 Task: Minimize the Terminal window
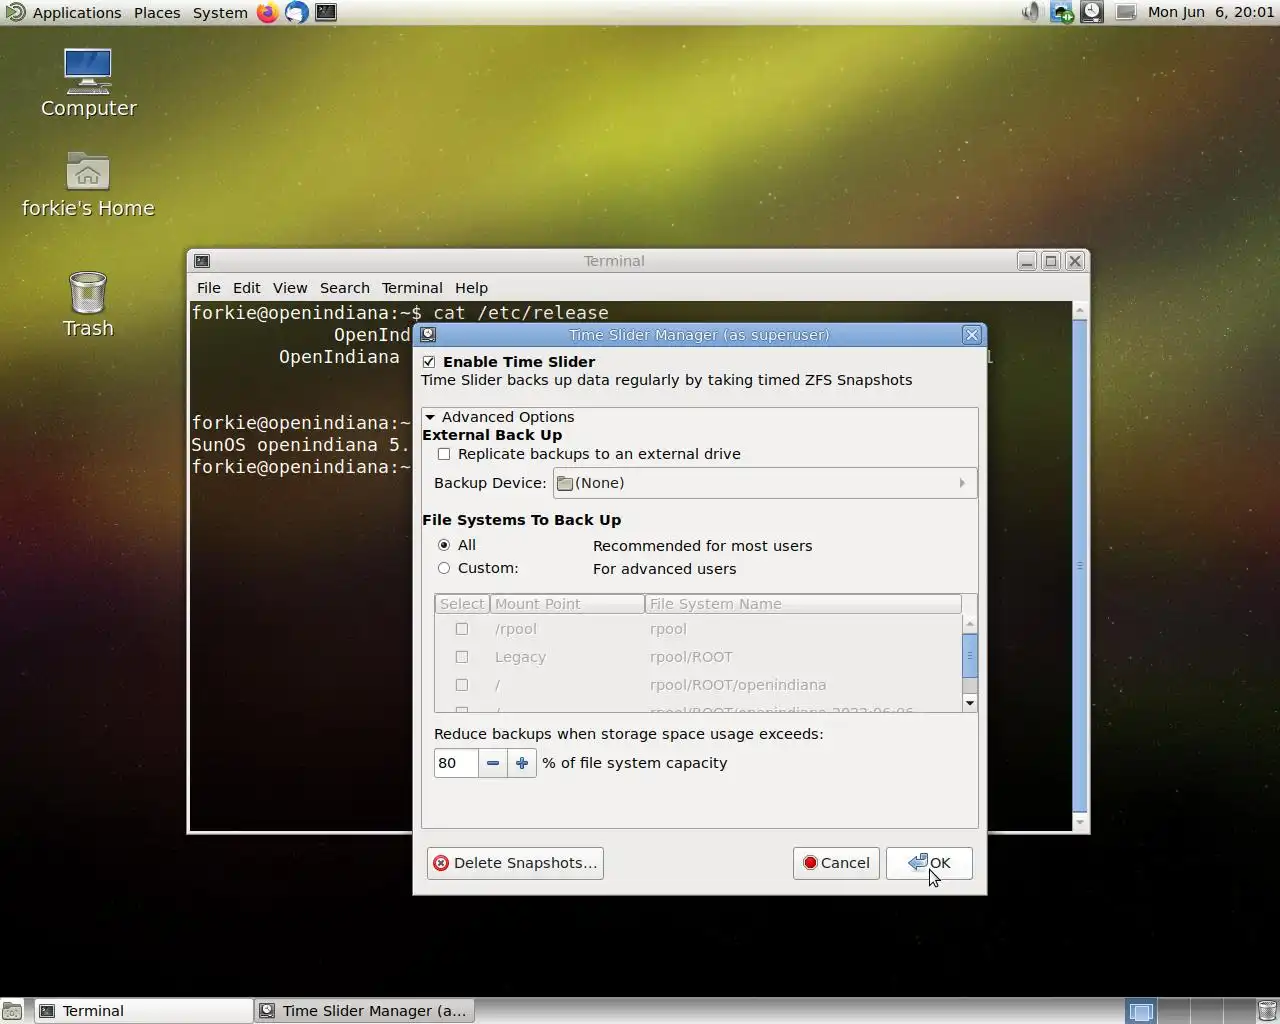pos(1026,261)
